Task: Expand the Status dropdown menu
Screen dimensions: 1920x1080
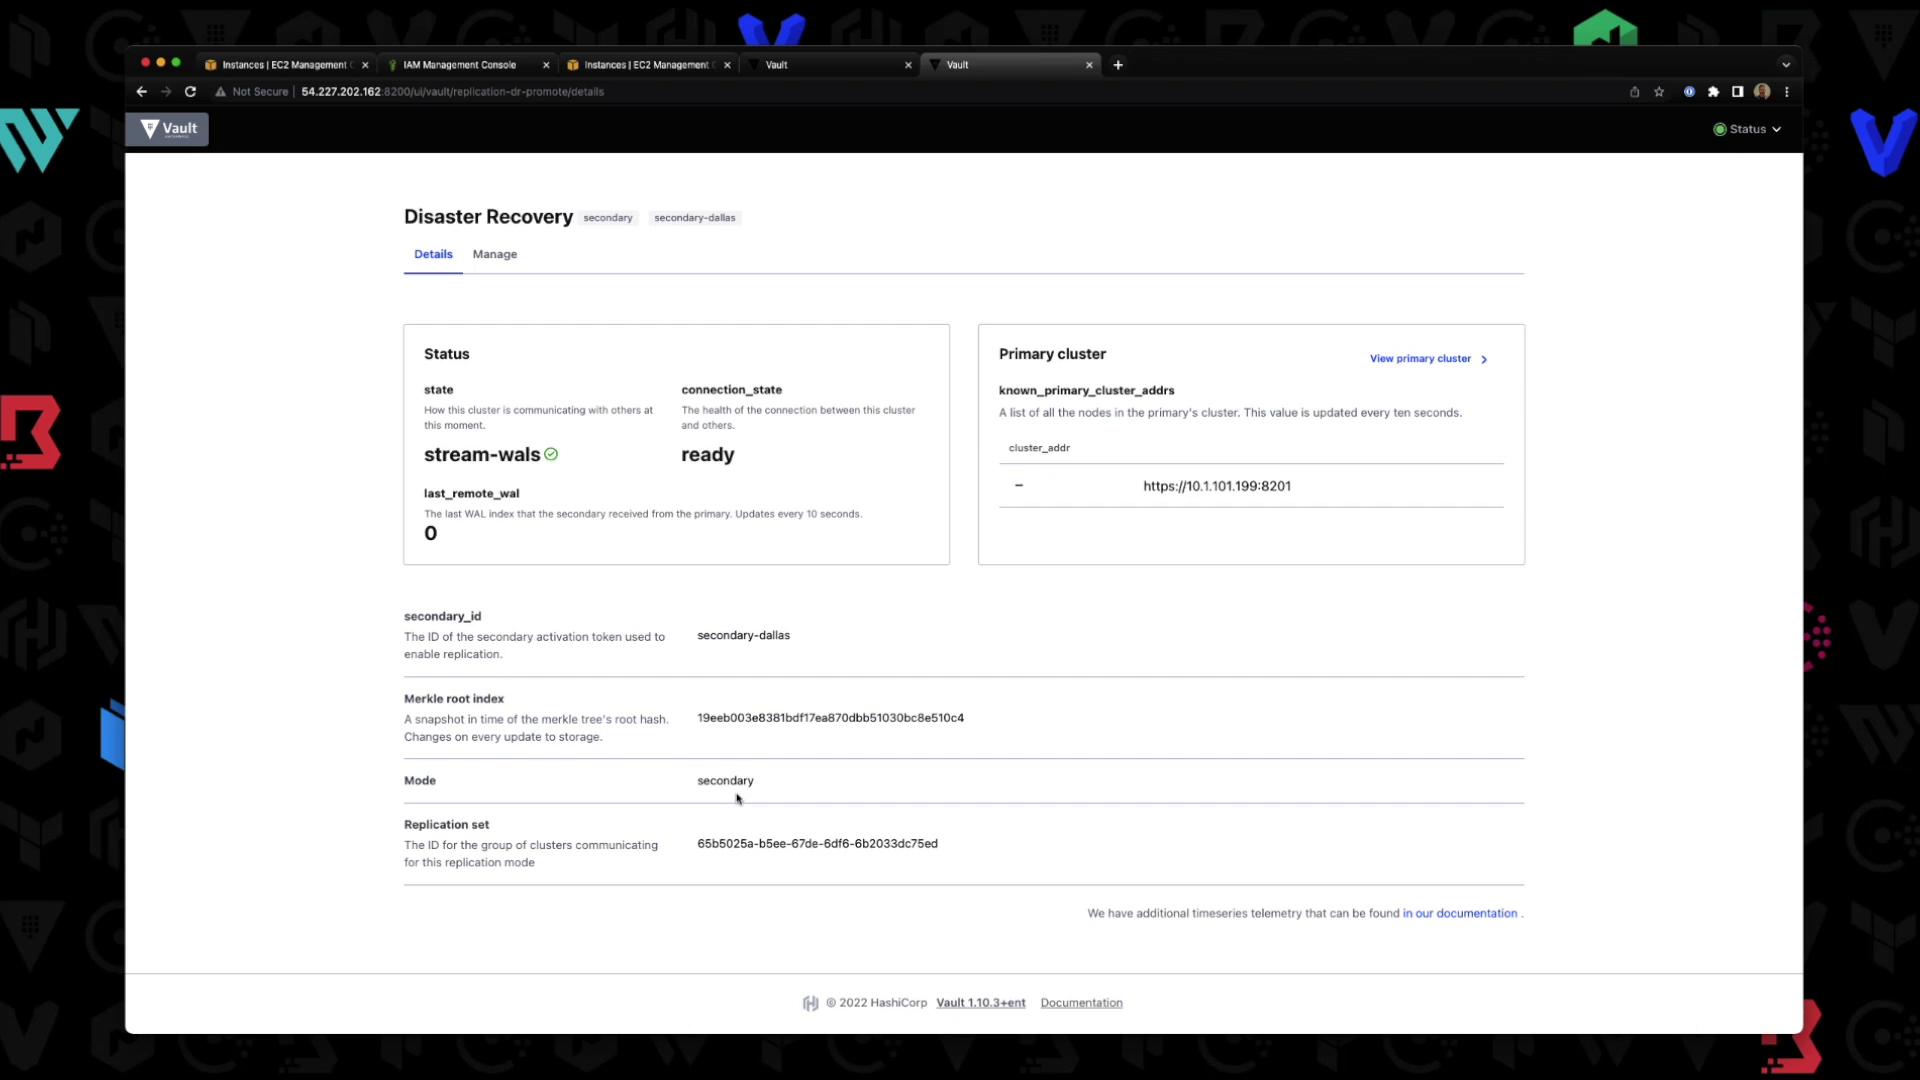Action: pos(1747,129)
